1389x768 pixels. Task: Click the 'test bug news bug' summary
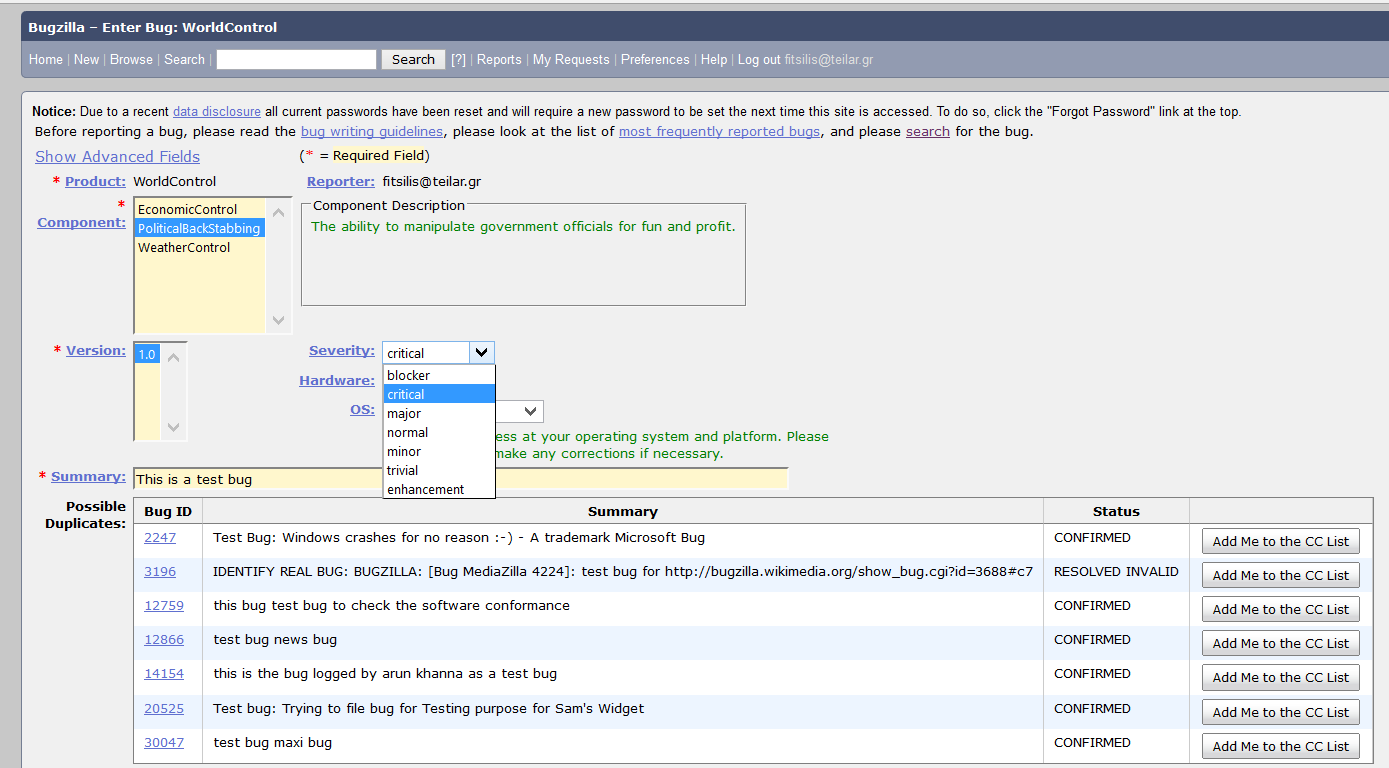click(275, 640)
